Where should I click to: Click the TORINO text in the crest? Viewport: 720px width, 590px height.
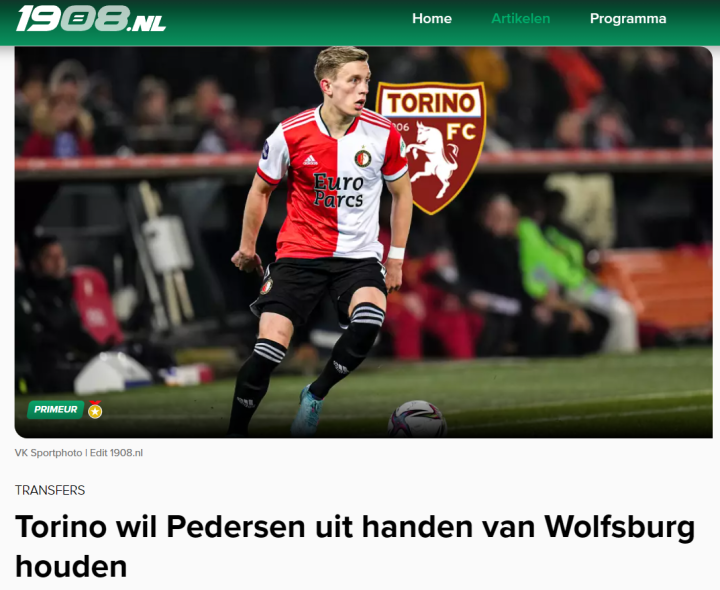[432, 102]
